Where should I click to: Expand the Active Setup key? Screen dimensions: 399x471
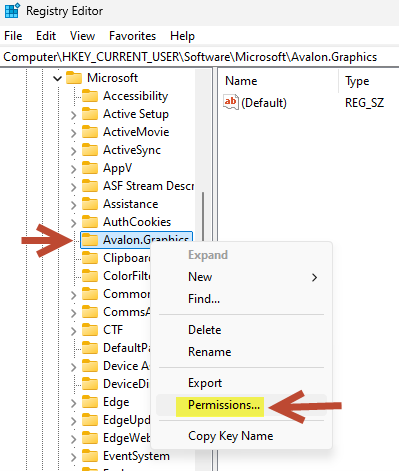tap(73, 115)
